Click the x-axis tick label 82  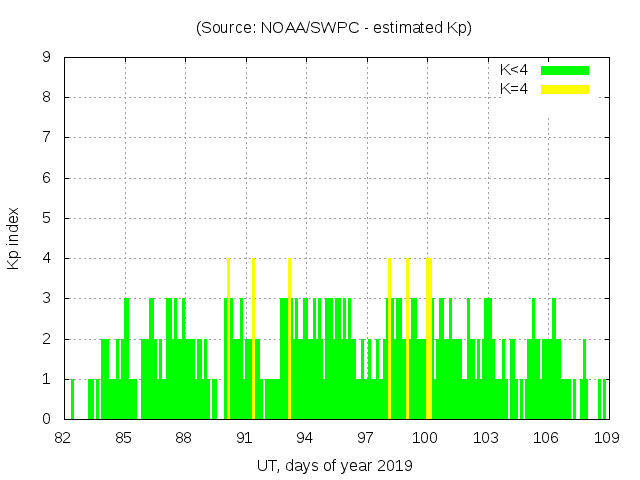point(64,437)
